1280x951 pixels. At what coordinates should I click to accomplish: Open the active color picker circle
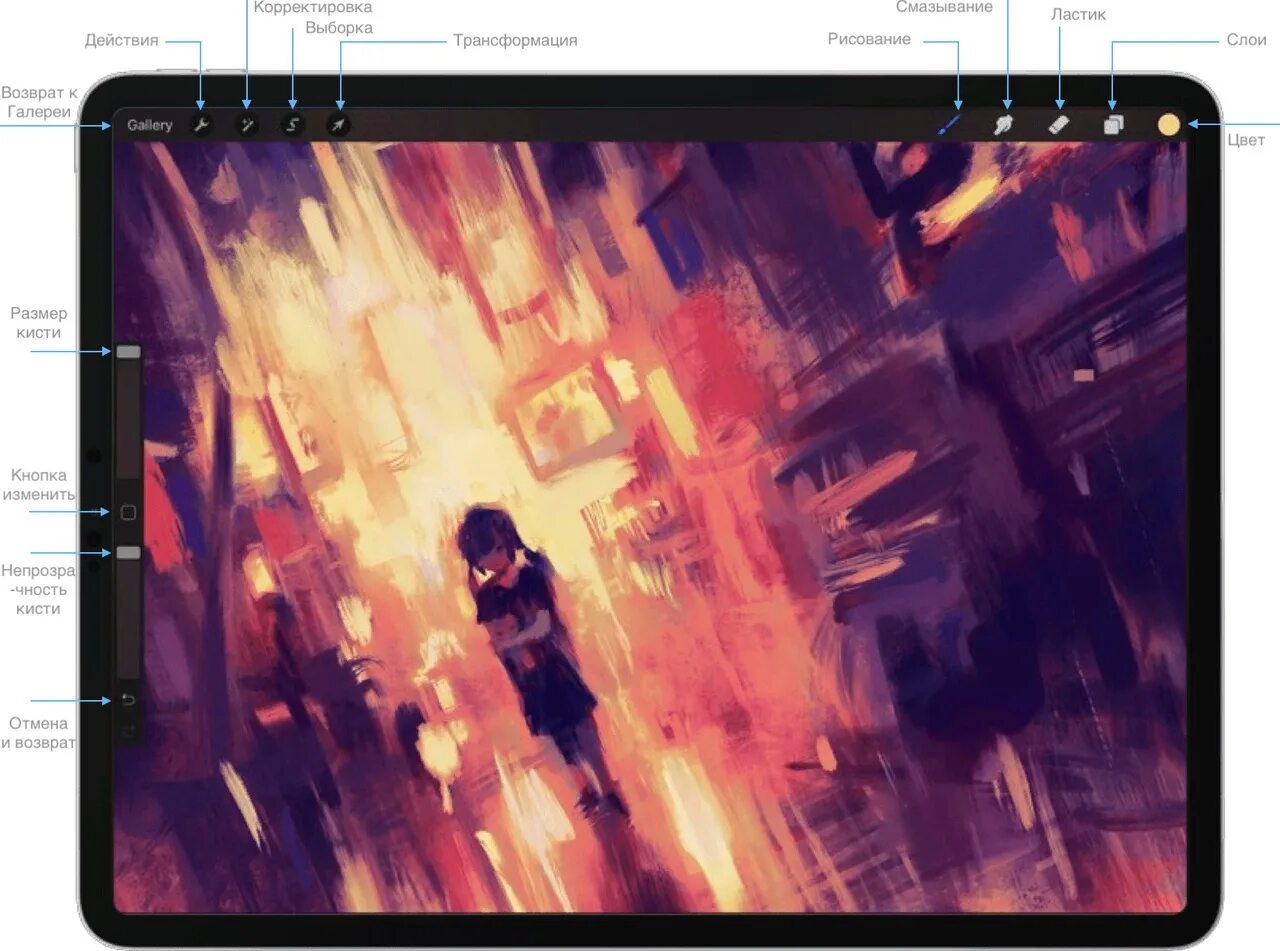click(x=1168, y=125)
